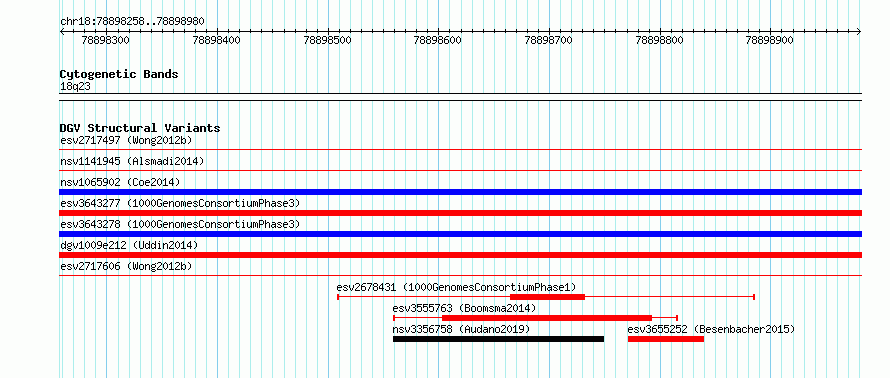
Task: Open variant esv3643278 label
Action: tap(179, 224)
